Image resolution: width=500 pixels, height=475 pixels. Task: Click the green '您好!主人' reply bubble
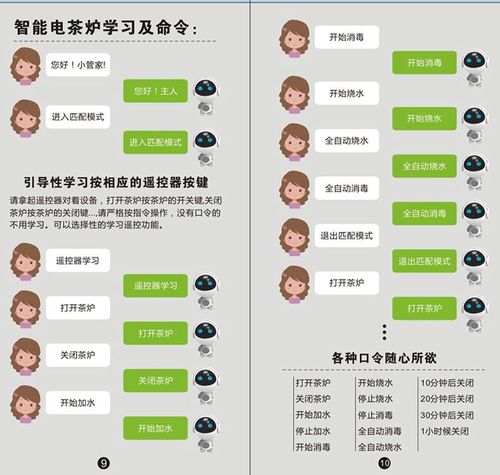[156, 91]
